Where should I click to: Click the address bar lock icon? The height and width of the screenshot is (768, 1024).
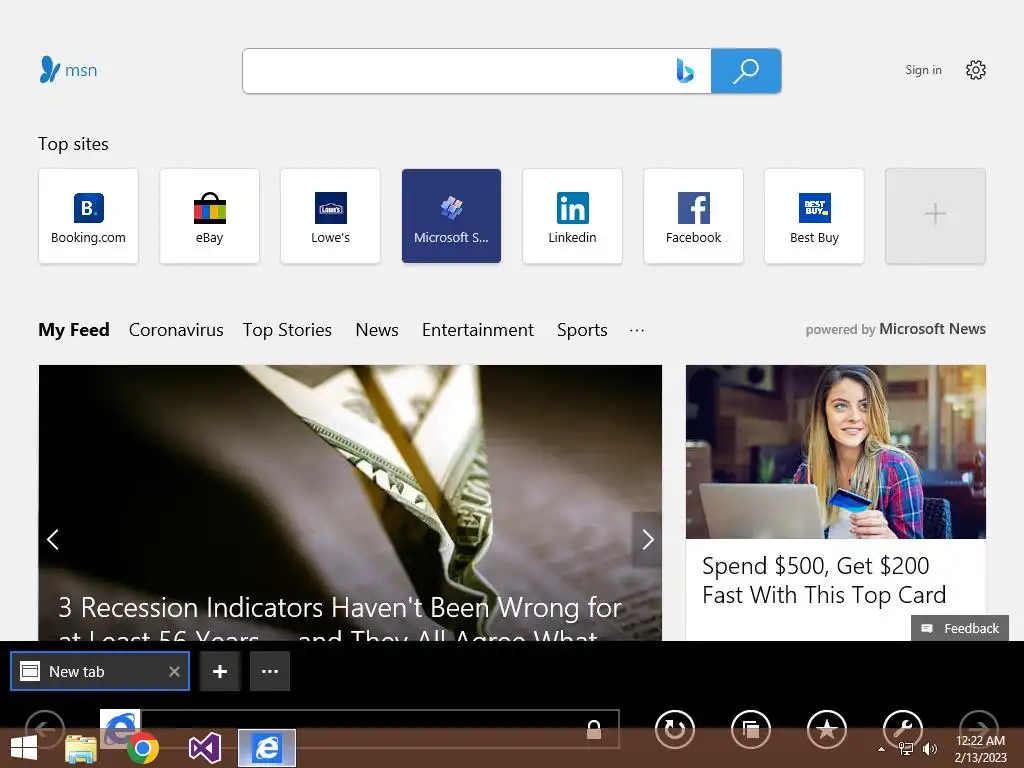(594, 729)
